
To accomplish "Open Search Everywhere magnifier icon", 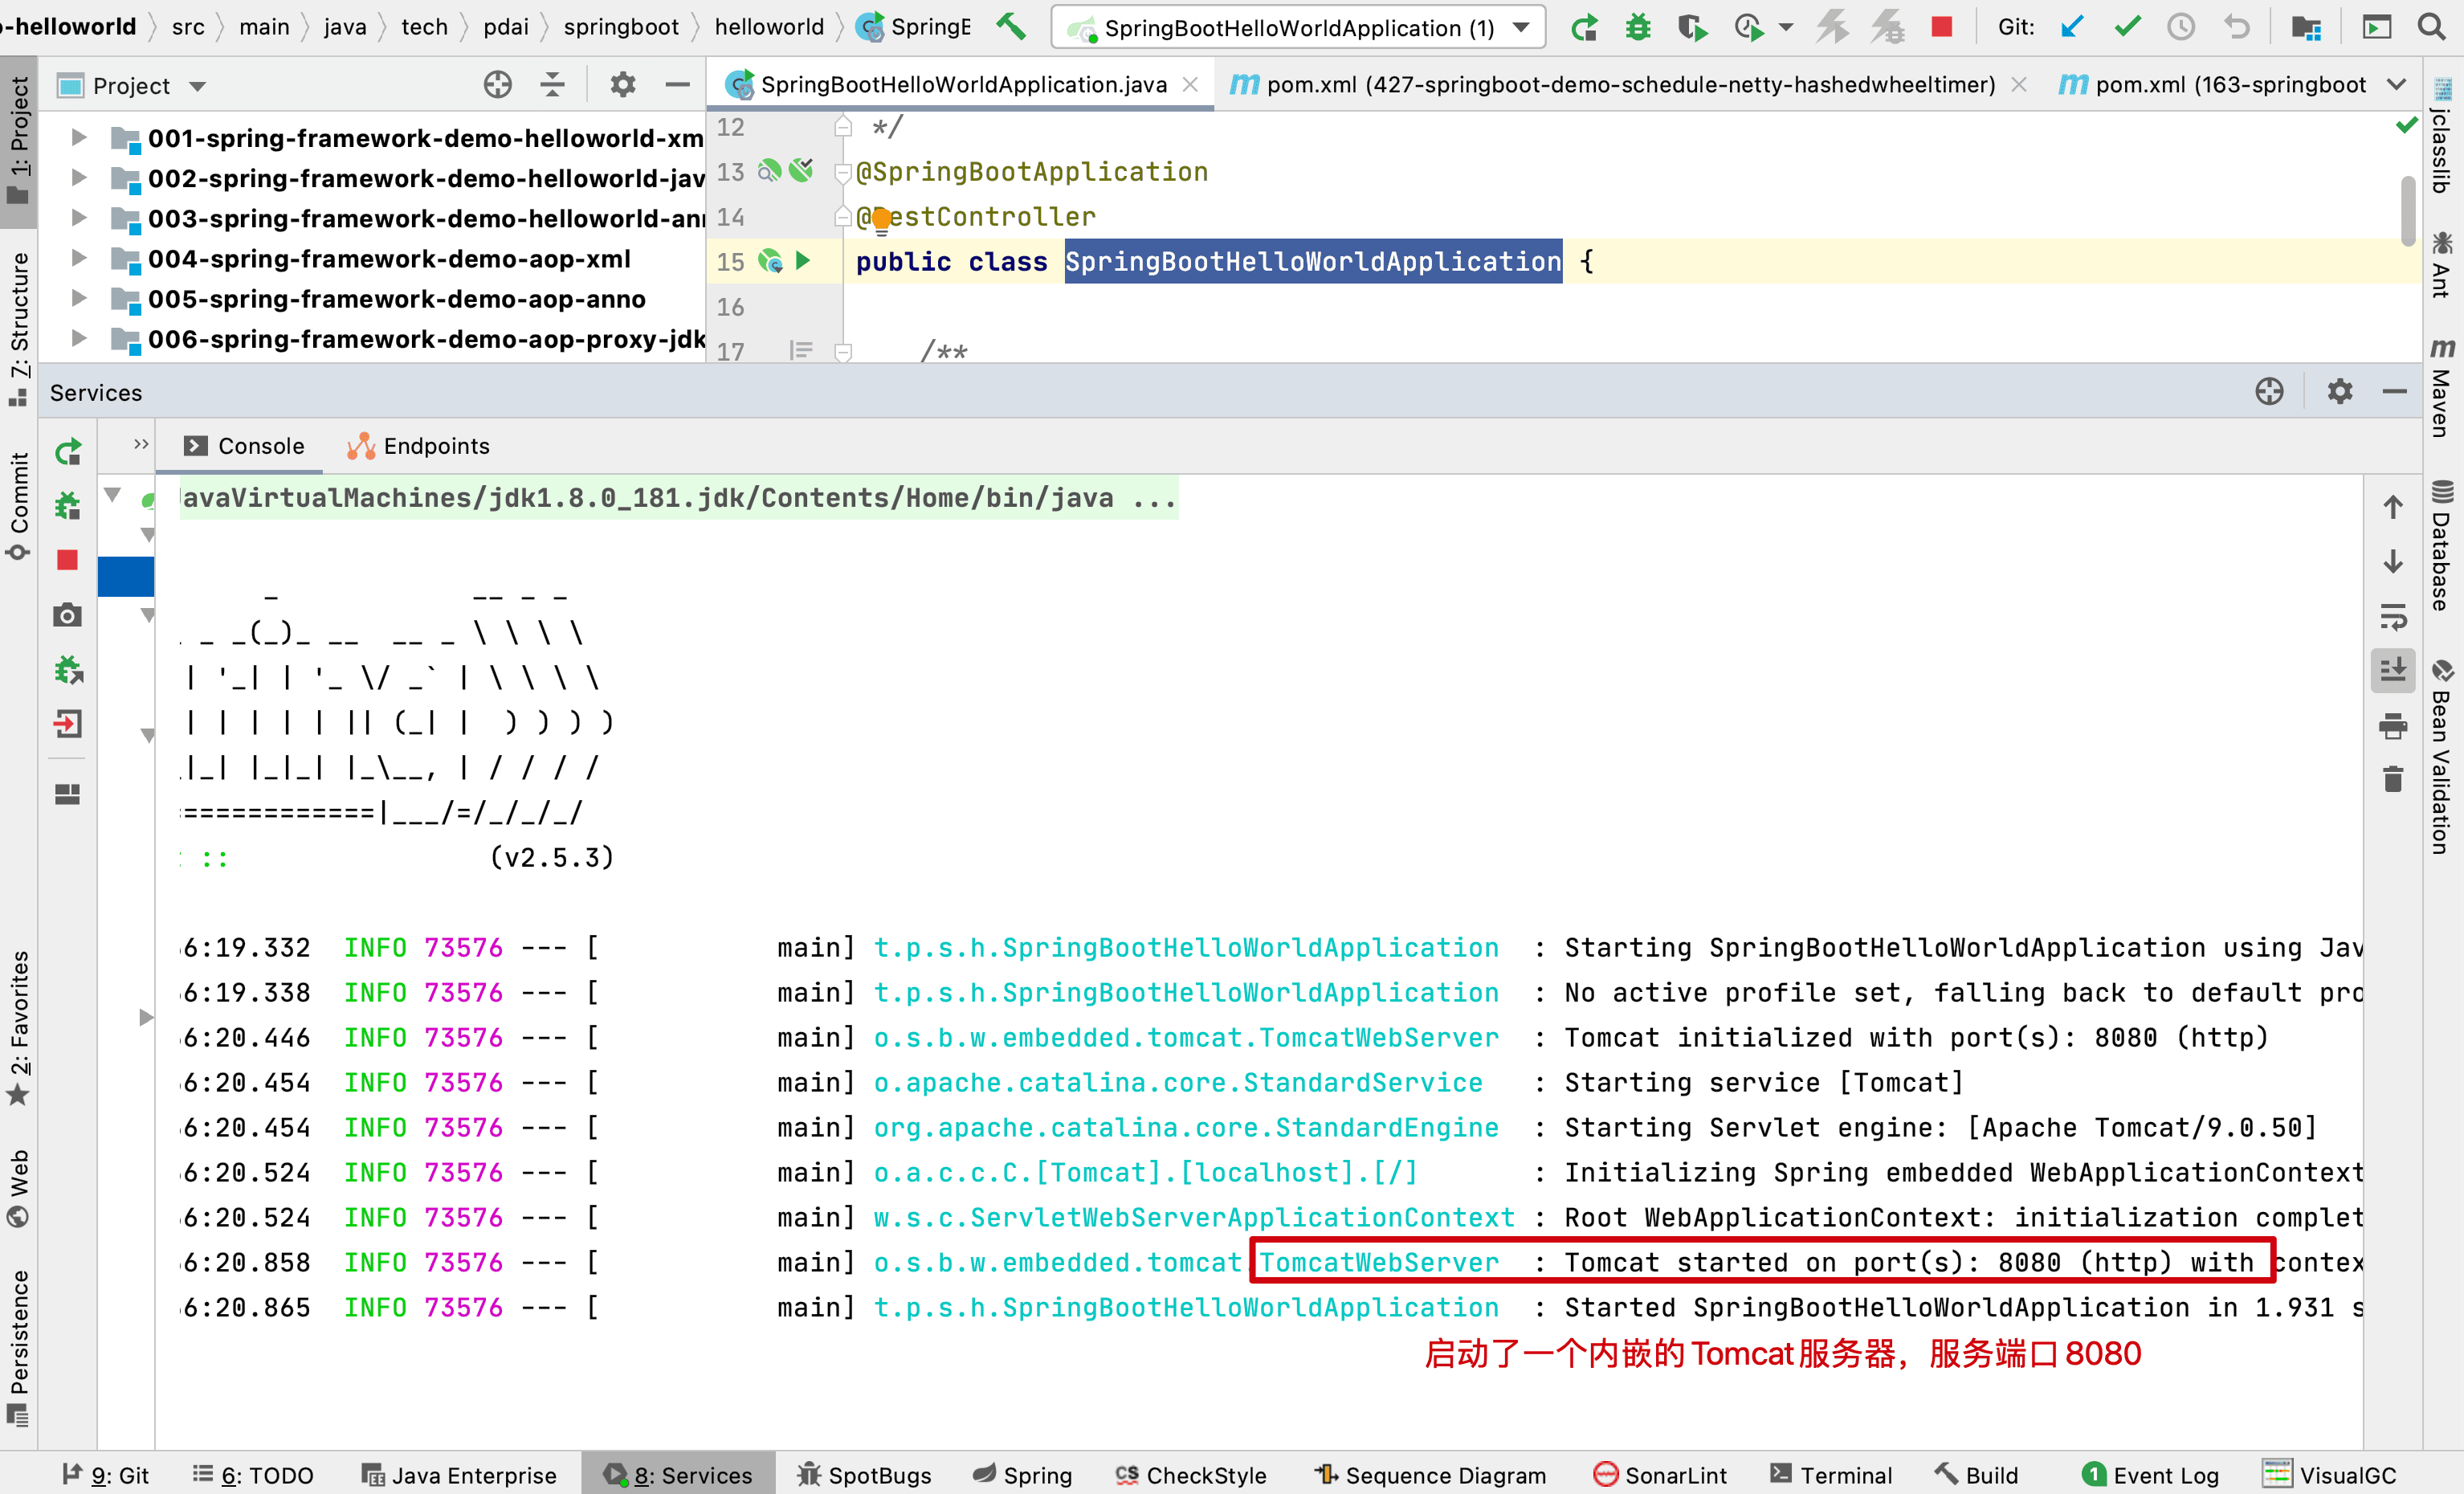I will coord(2432,27).
